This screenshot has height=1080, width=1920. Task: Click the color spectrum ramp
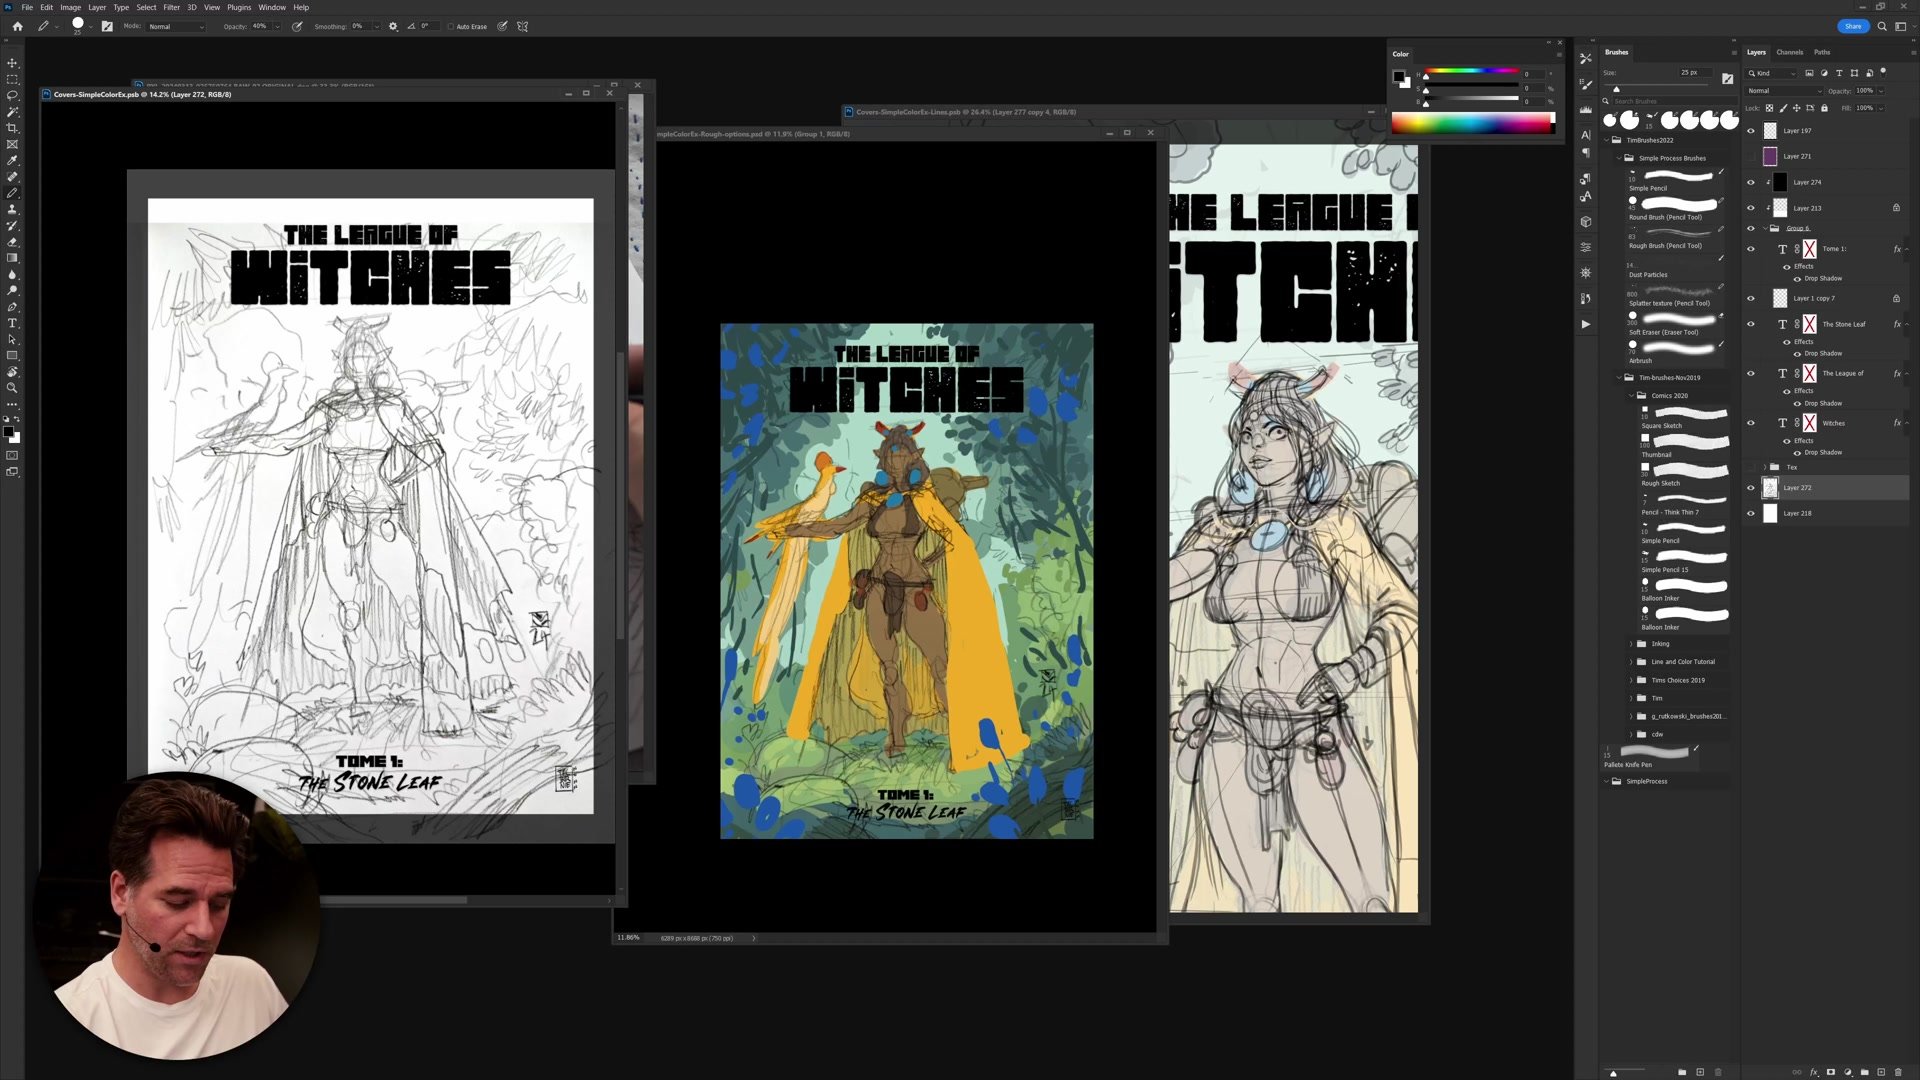click(x=1472, y=123)
